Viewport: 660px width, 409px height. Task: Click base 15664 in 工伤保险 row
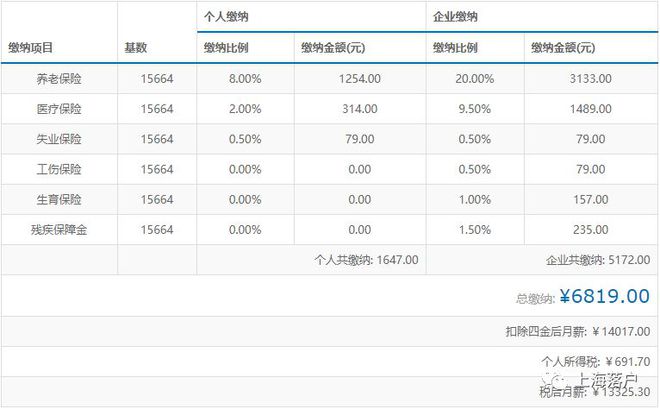pyautogui.click(x=157, y=169)
